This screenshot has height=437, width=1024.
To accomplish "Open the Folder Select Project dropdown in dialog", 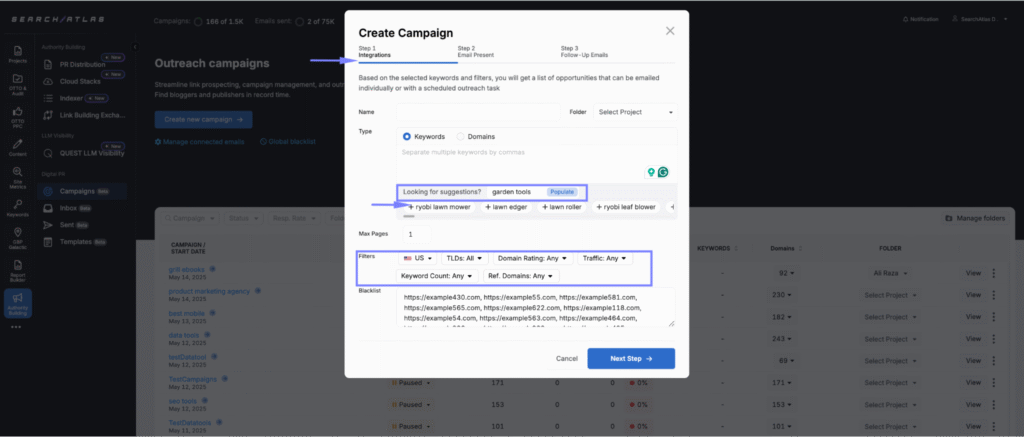I will 635,112.
